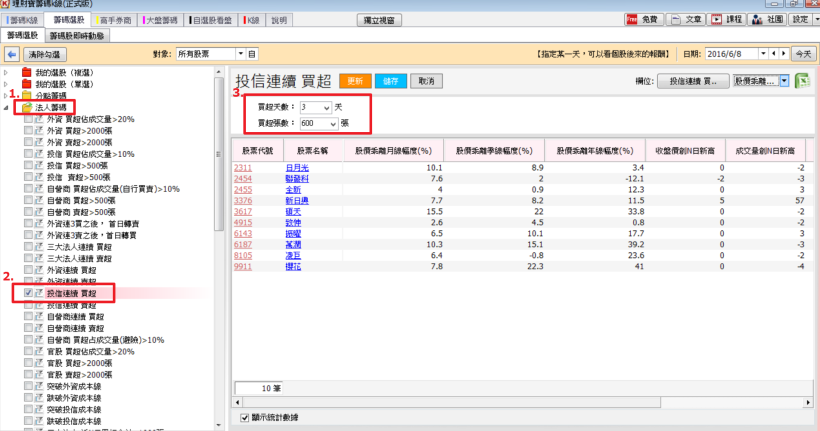Check 跌破外資成本線 checkbox

(28, 398)
